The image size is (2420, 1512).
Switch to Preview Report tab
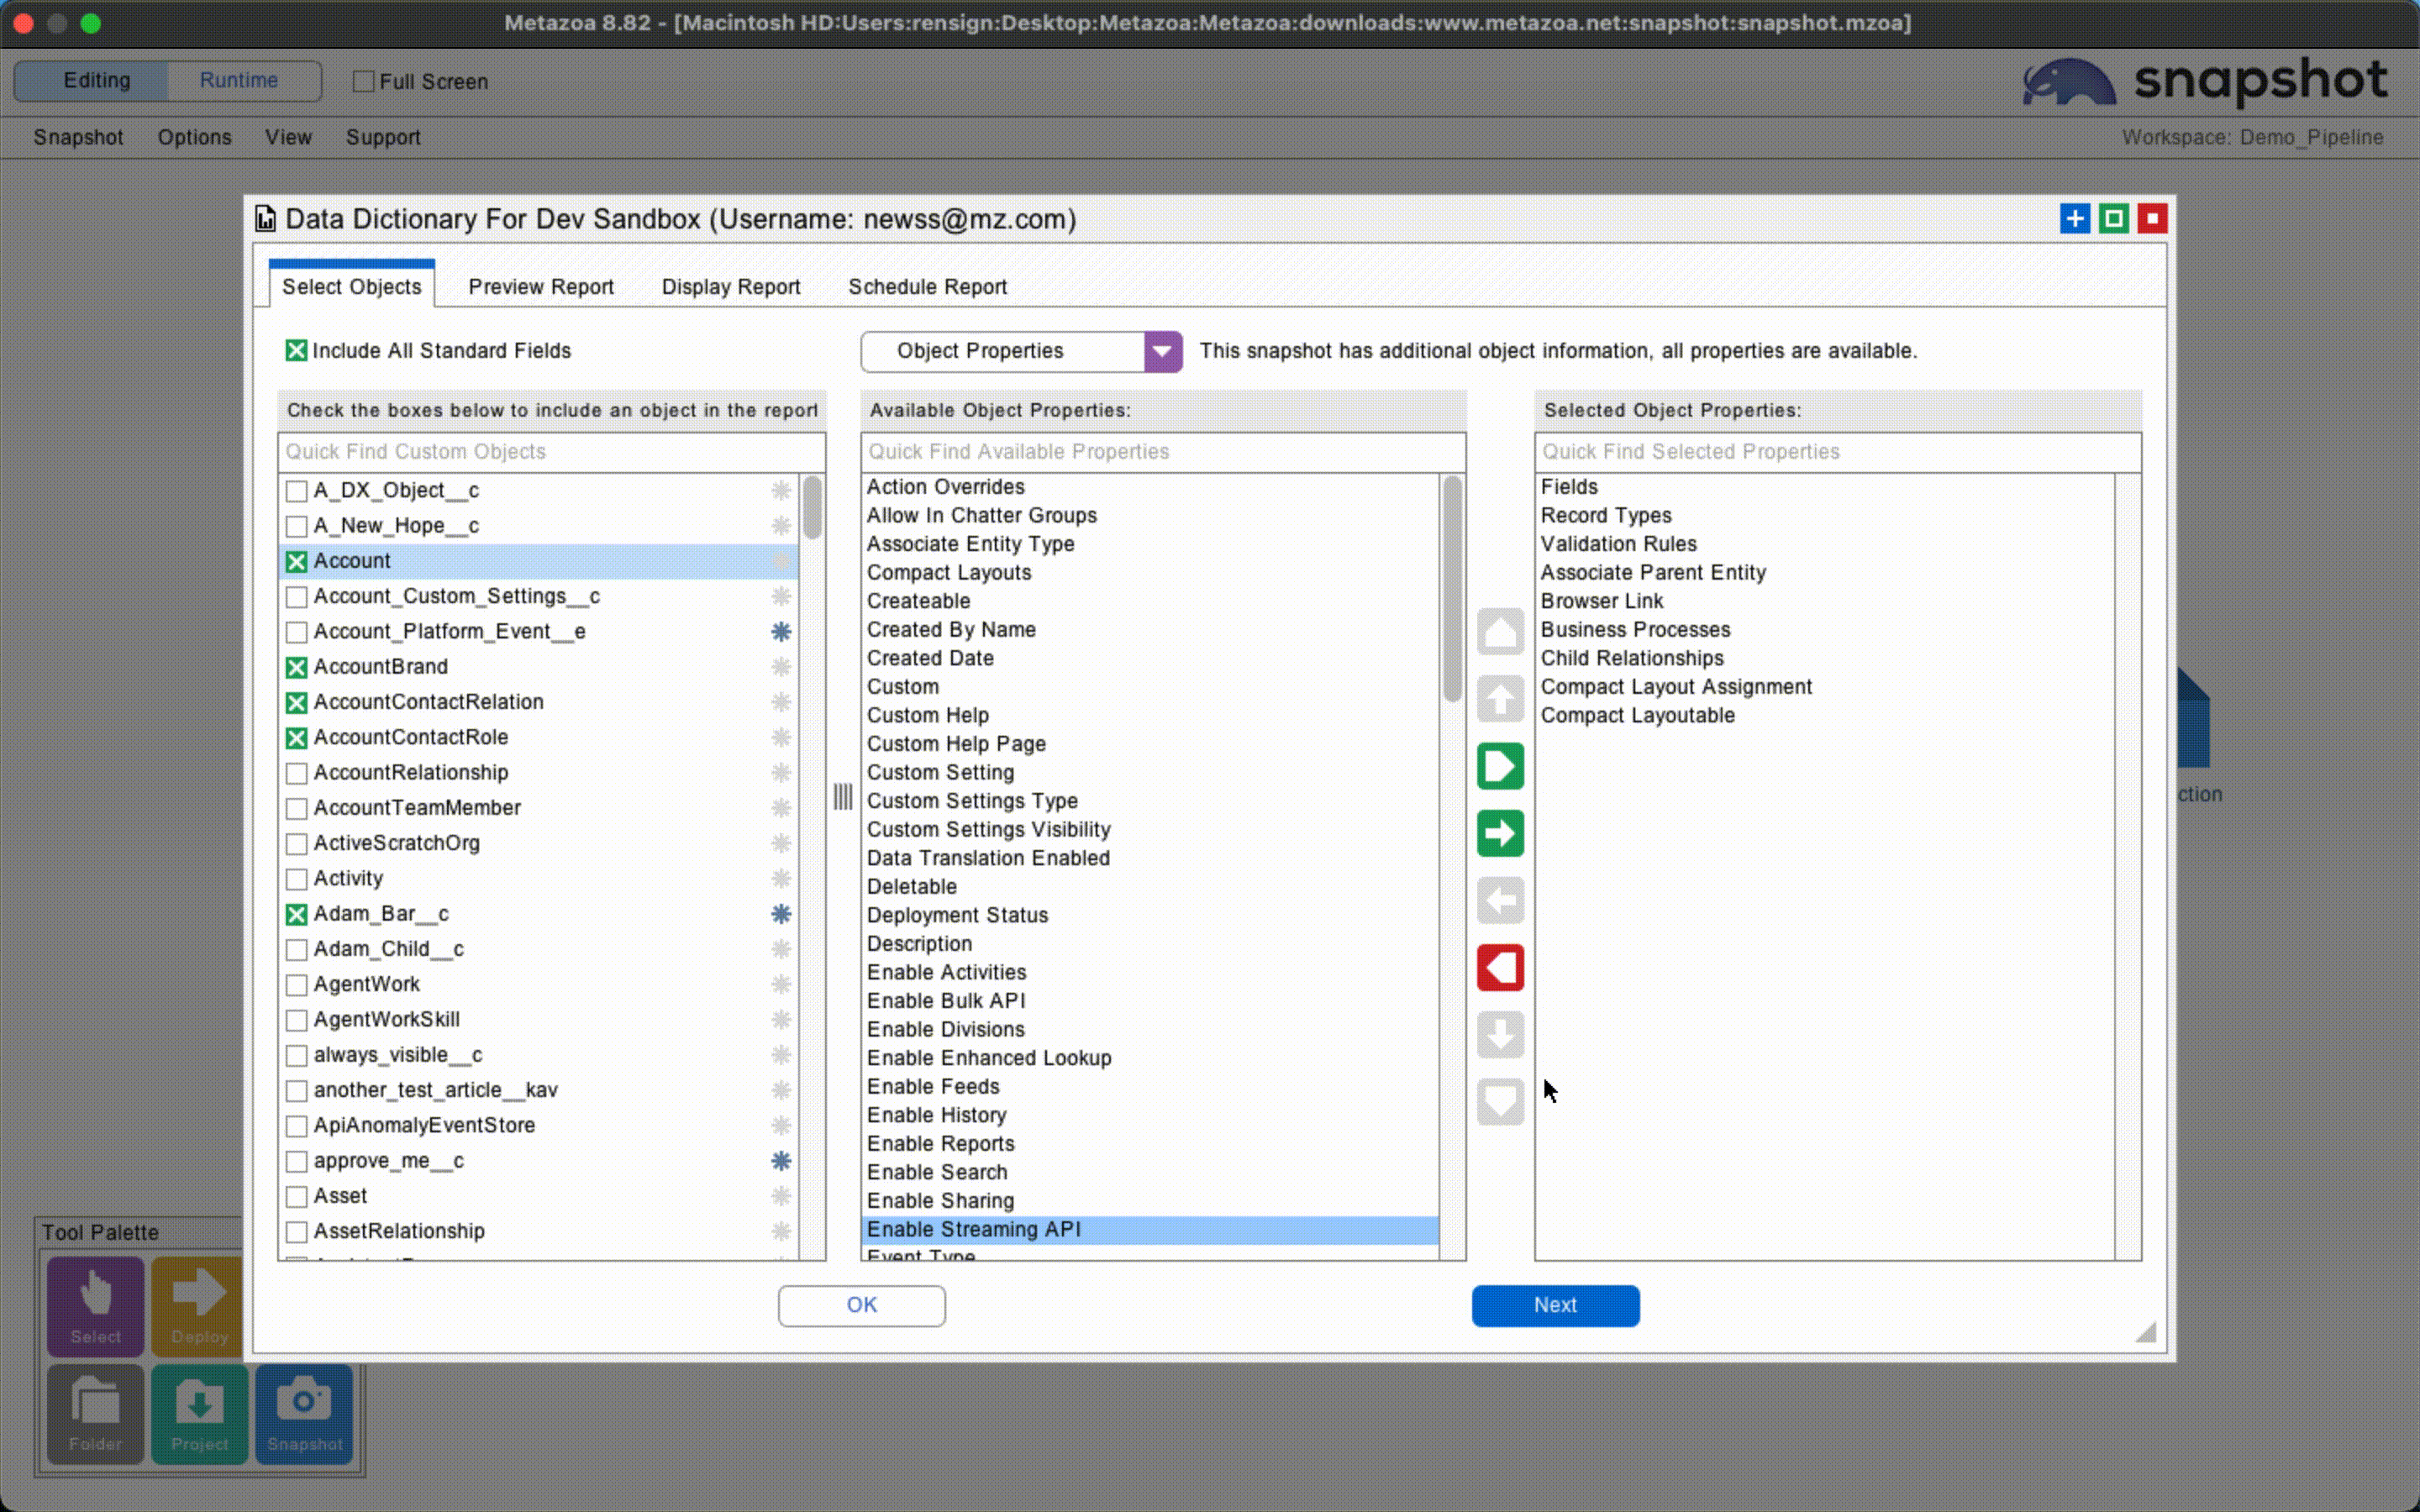point(541,287)
